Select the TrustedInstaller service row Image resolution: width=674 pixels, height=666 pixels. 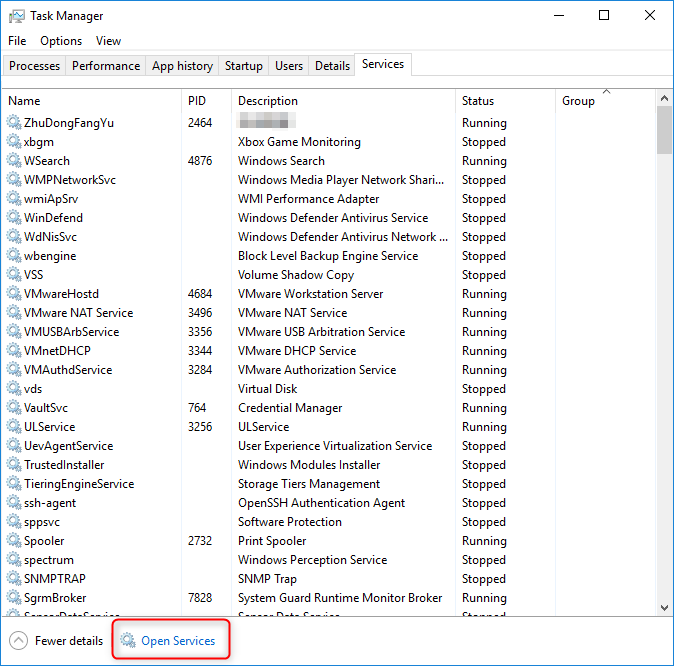(64, 465)
